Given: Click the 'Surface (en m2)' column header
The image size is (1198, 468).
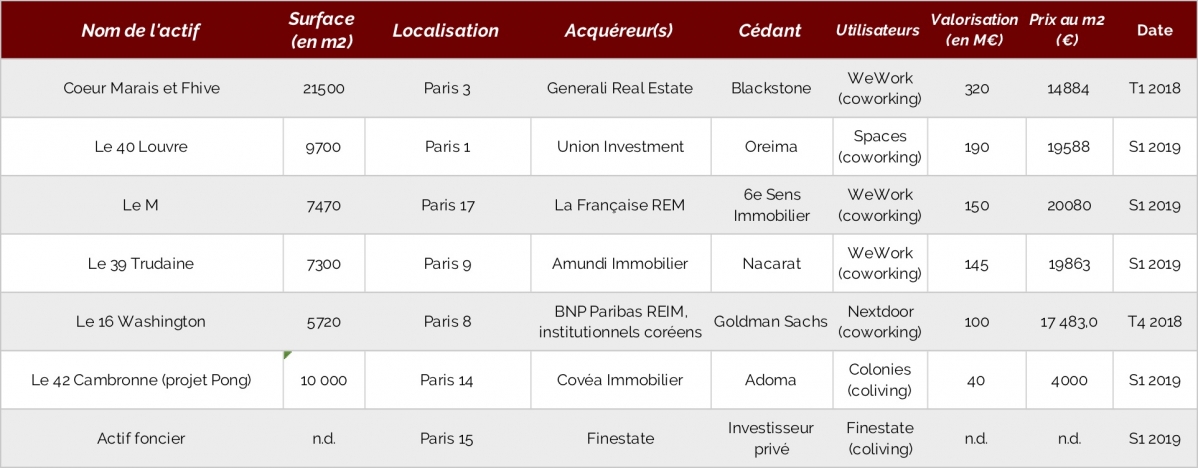Looking at the screenshot, I should pyautogui.click(x=323, y=31).
